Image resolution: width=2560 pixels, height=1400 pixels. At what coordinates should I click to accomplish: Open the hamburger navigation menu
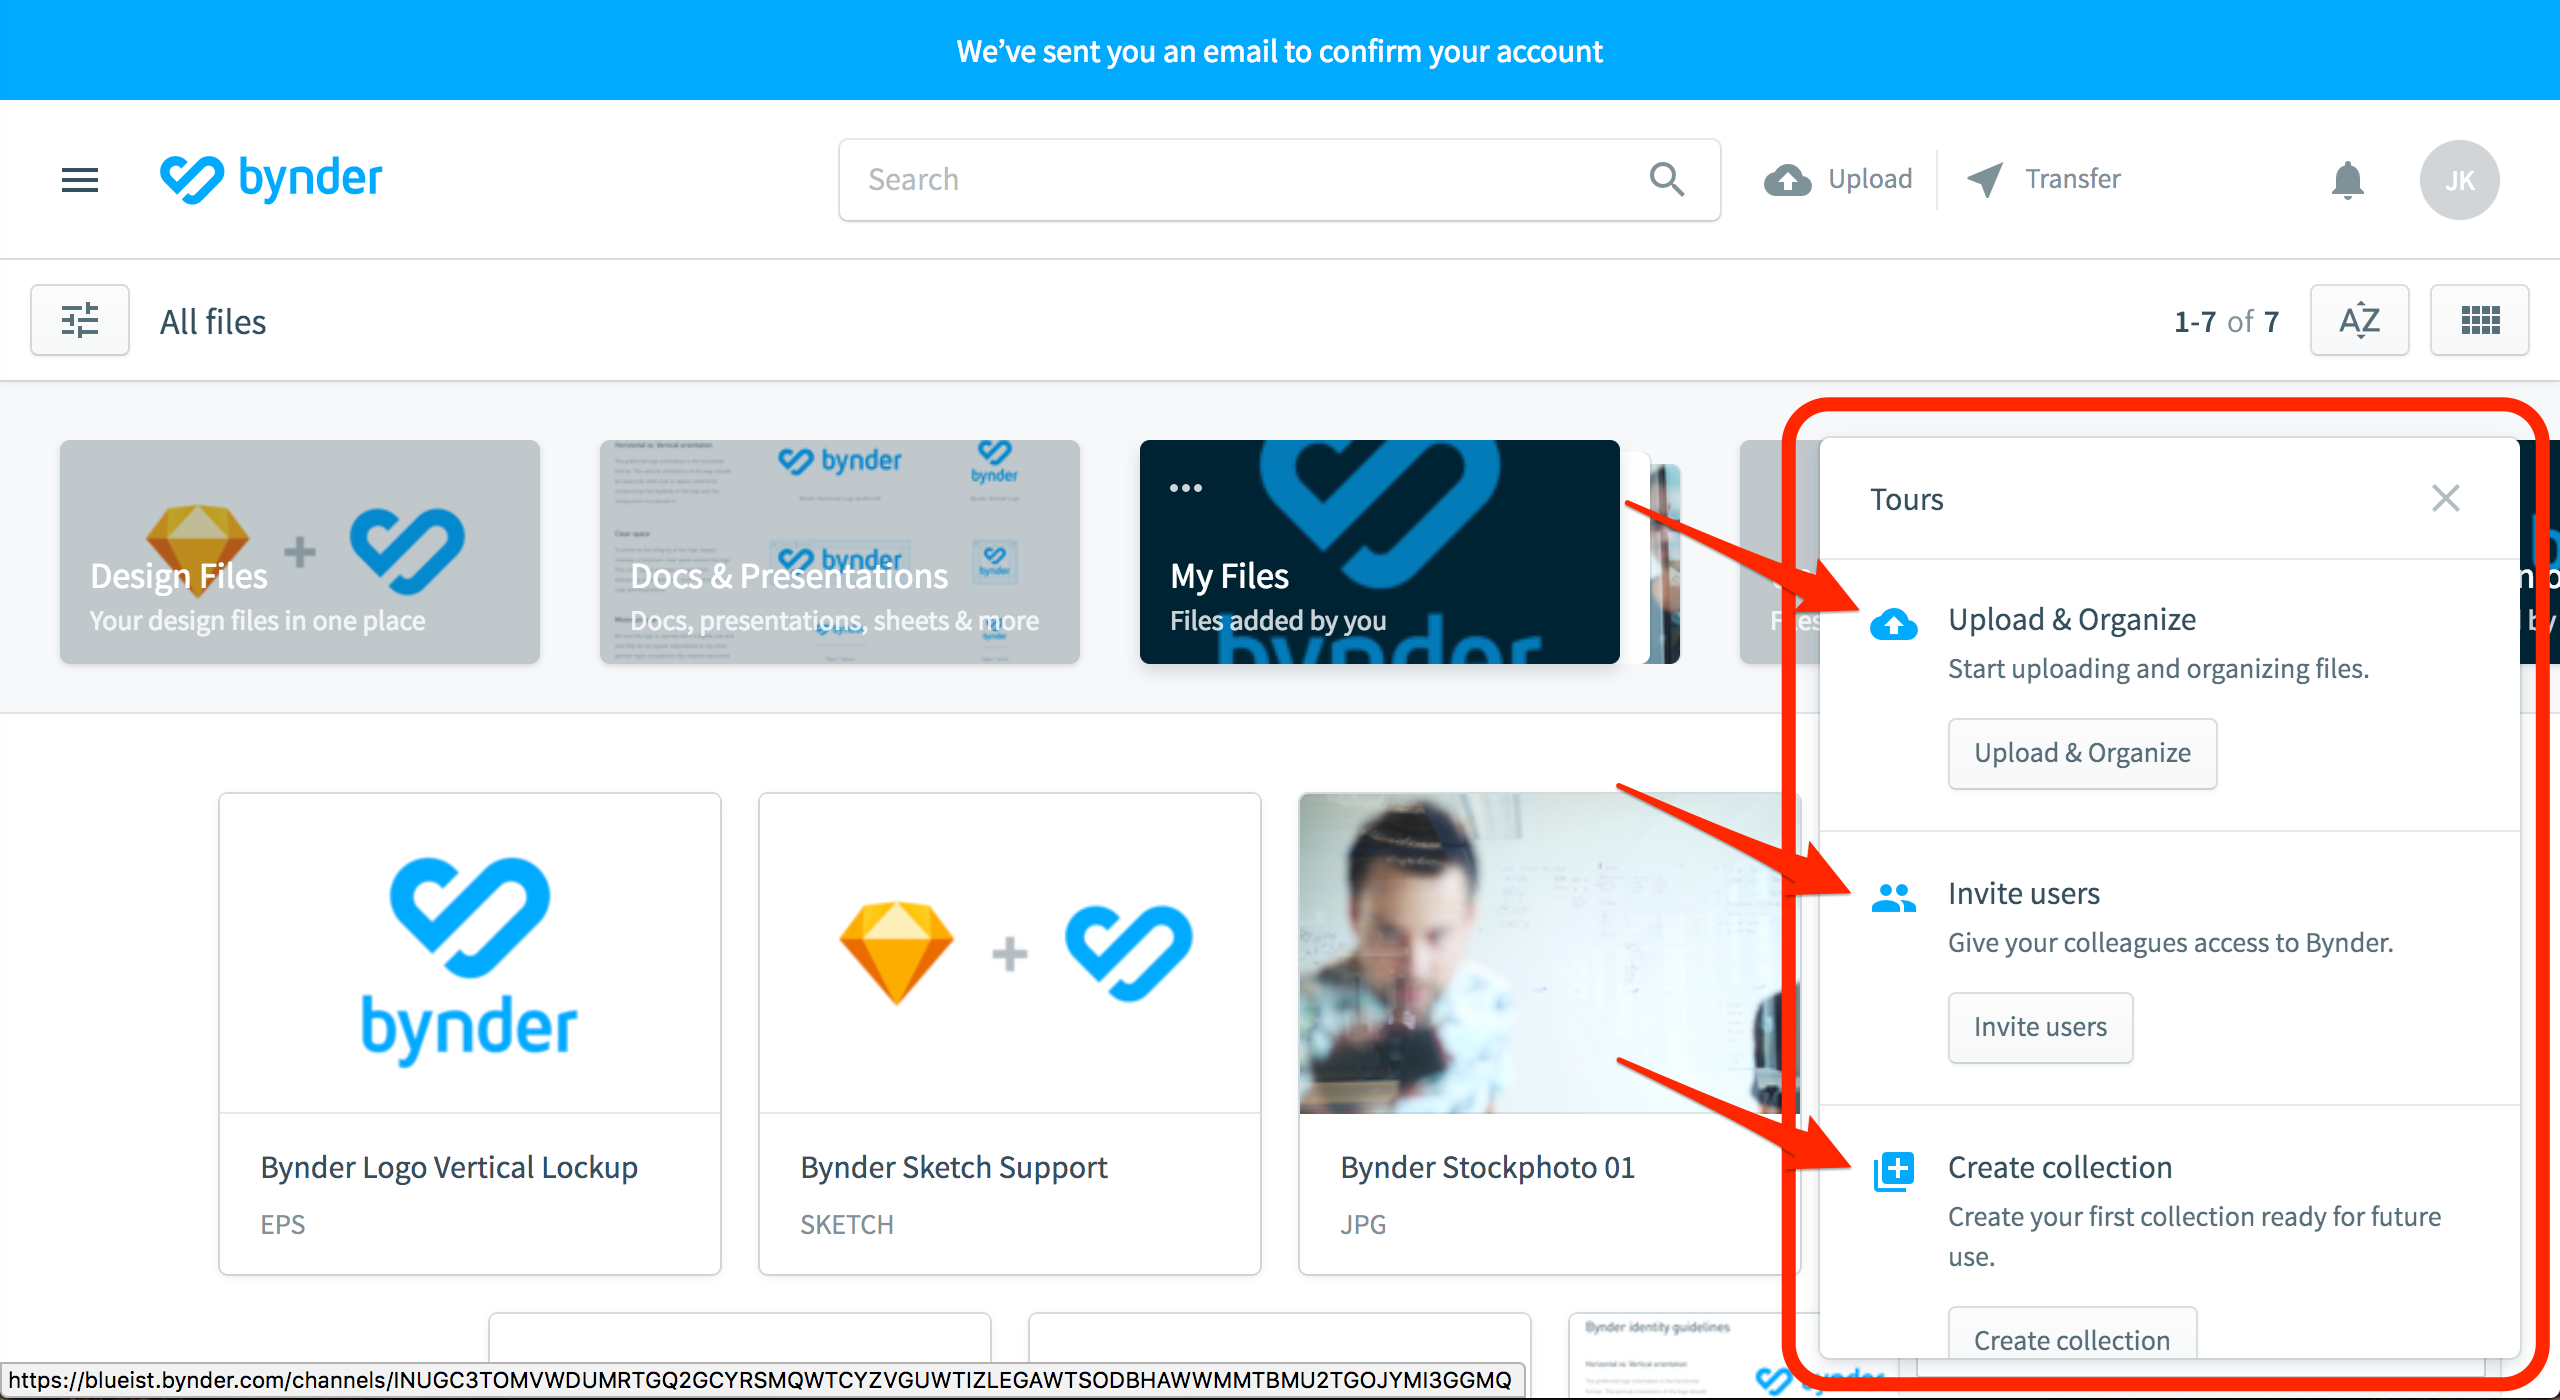(x=80, y=180)
